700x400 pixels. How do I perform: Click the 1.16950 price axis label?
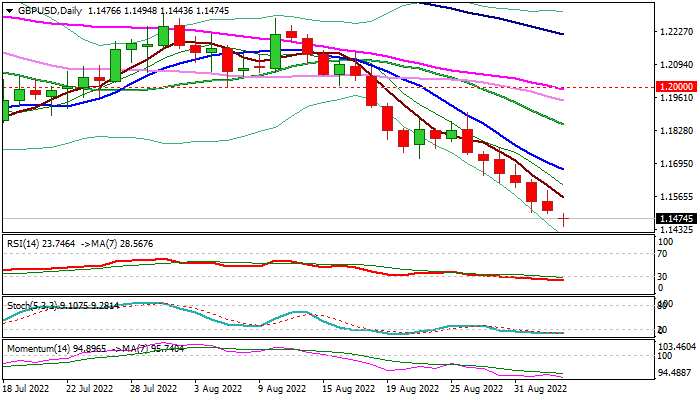[677, 164]
